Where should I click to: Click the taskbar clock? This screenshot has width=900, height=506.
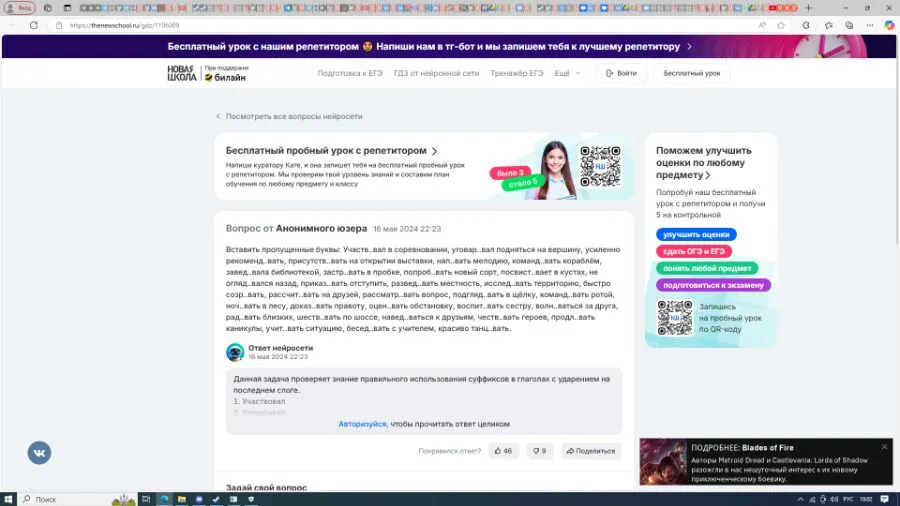tap(866, 499)
